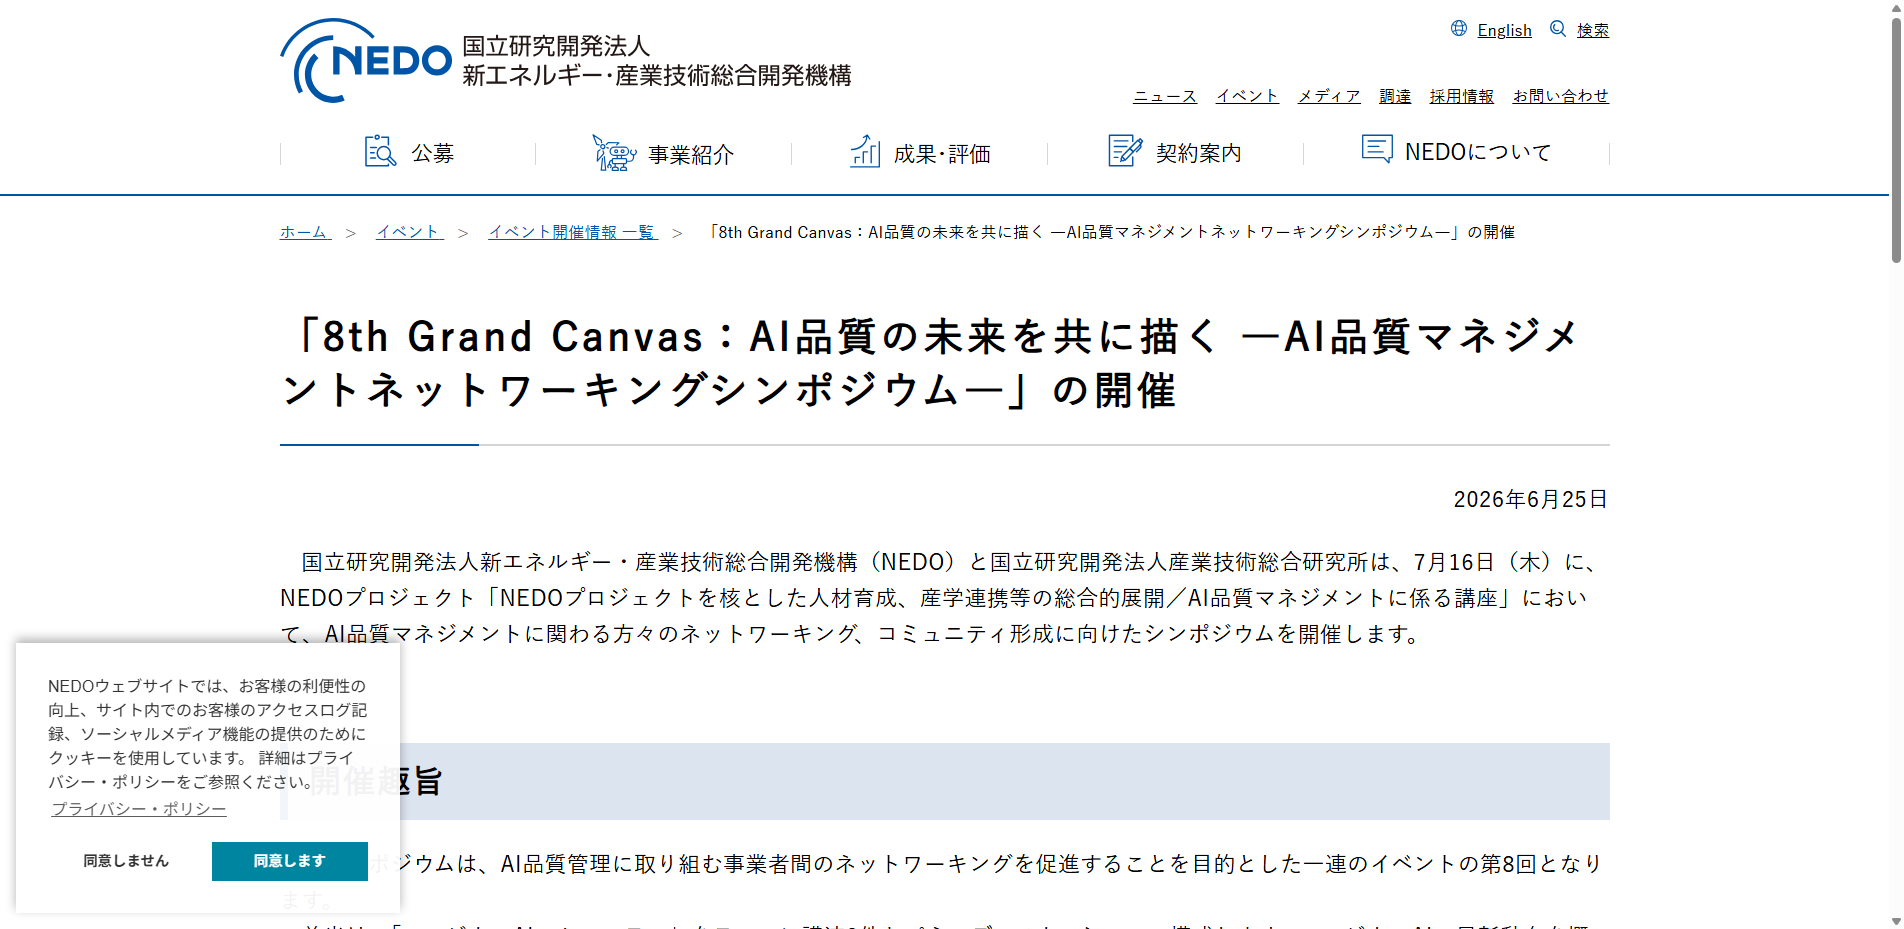Open the 公募 menu
Viewport: 1904px width, 929px height.
coord(408,153)
